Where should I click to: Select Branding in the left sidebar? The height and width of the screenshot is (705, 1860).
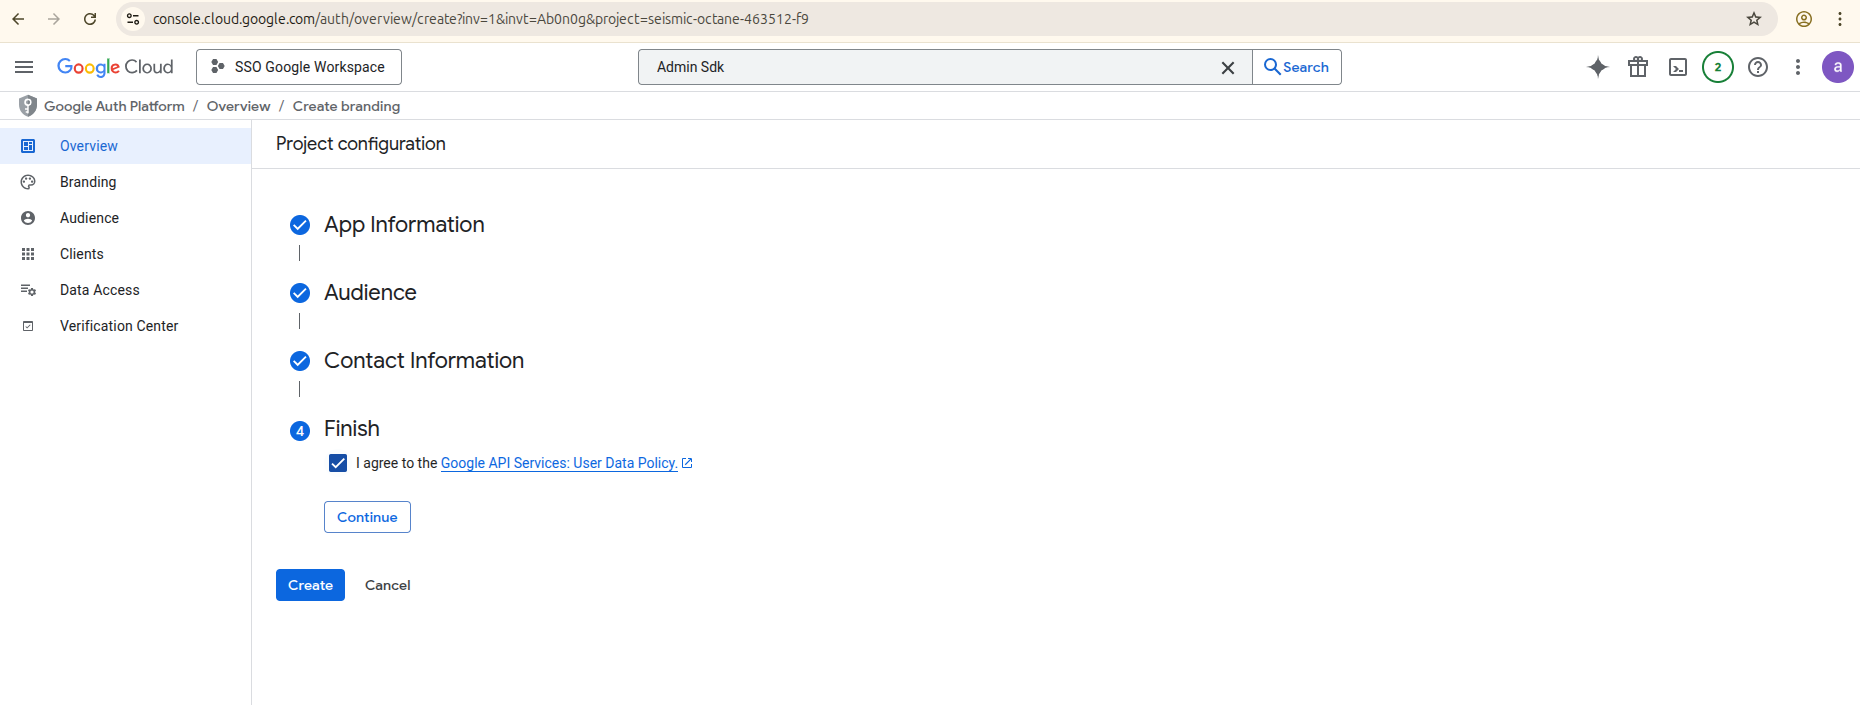pyautogui.click(x=88, y=182)
